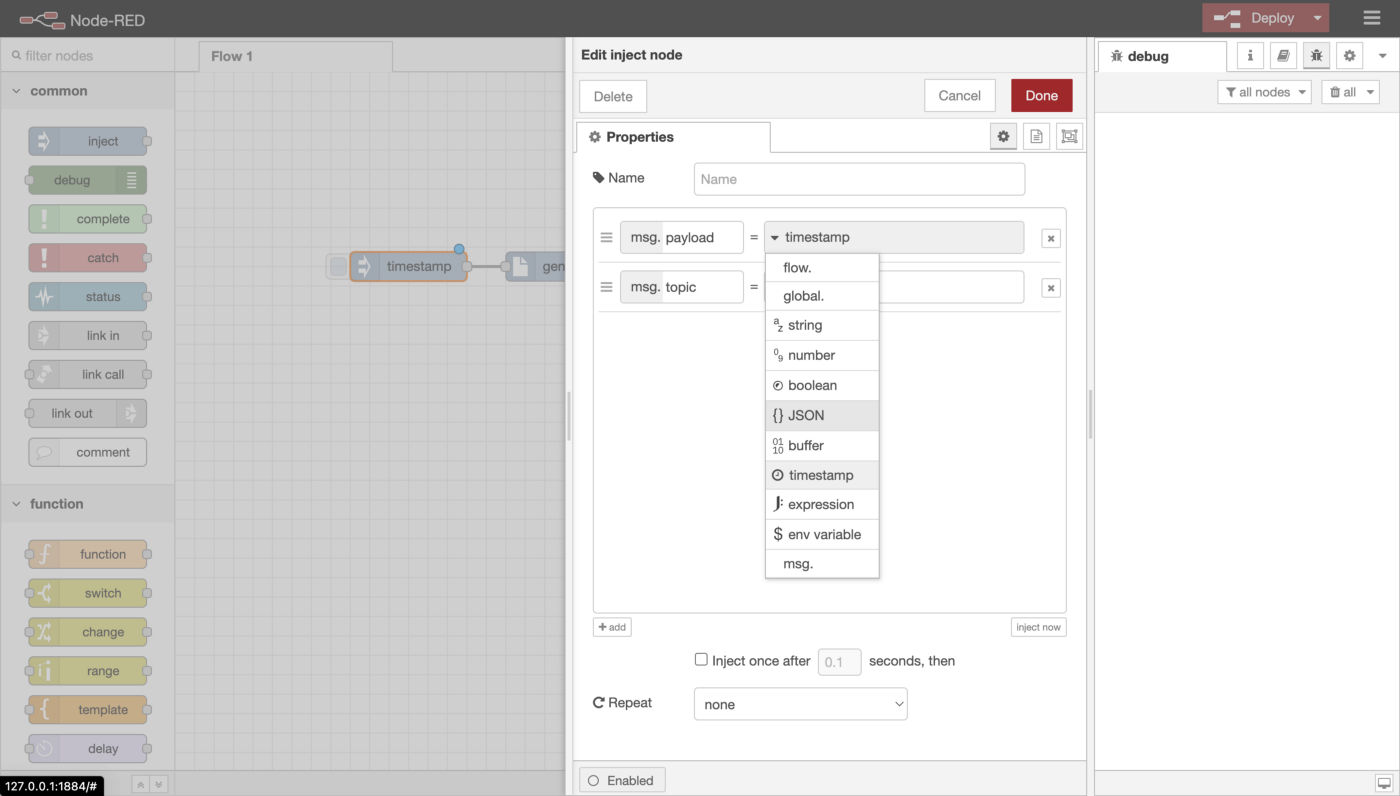Toggle the timestamp node inject button
1400x796 pixels.
[x=339, y=267]
